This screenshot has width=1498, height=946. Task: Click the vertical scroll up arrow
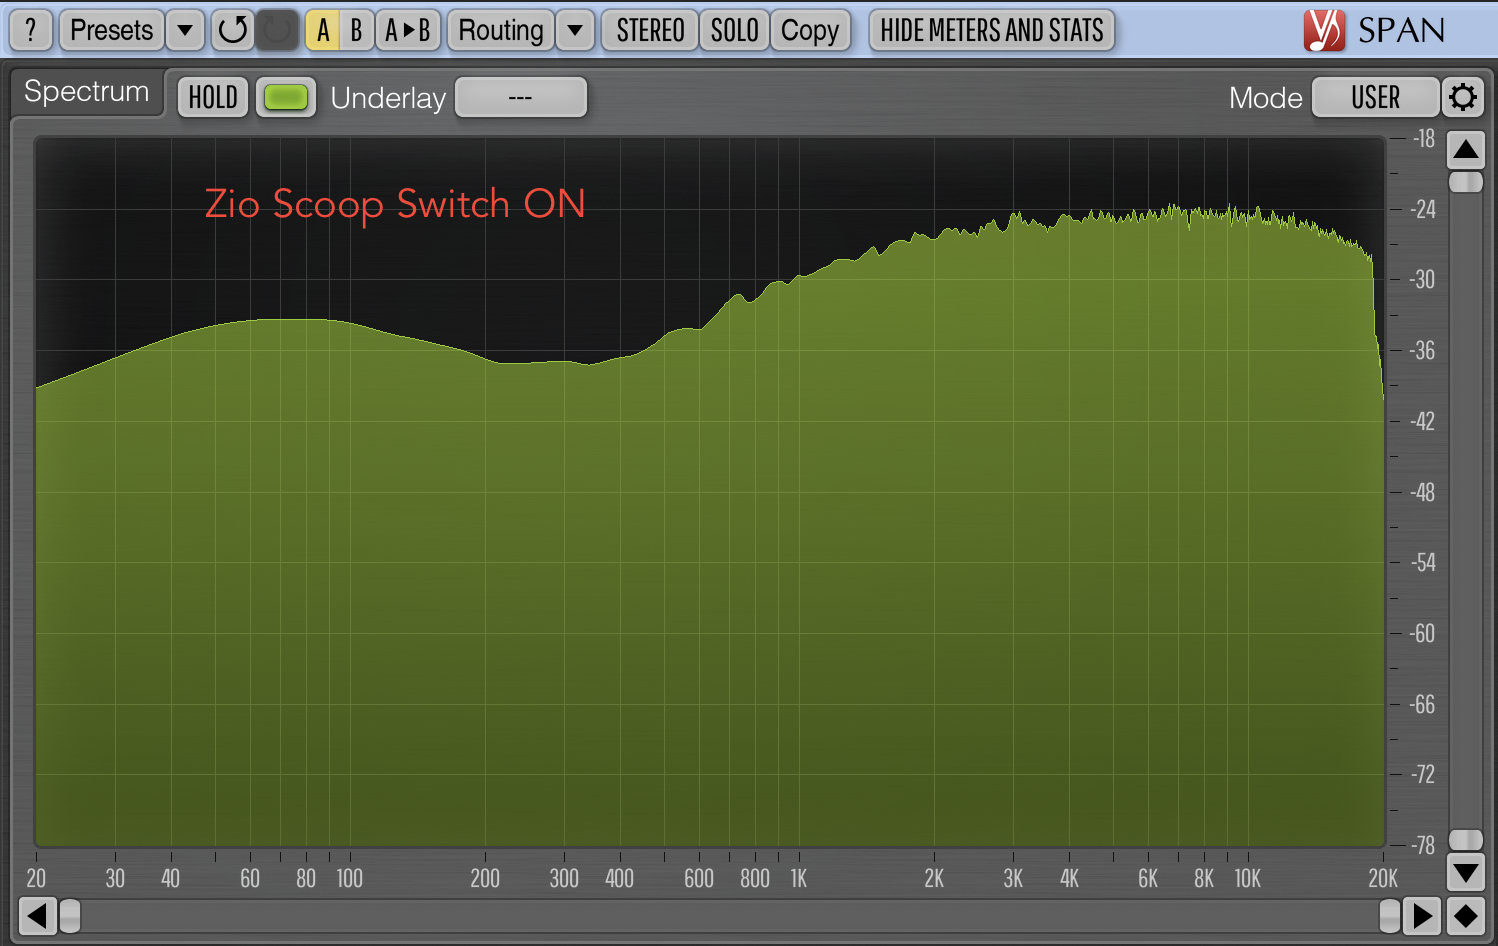pos(1466,150)
